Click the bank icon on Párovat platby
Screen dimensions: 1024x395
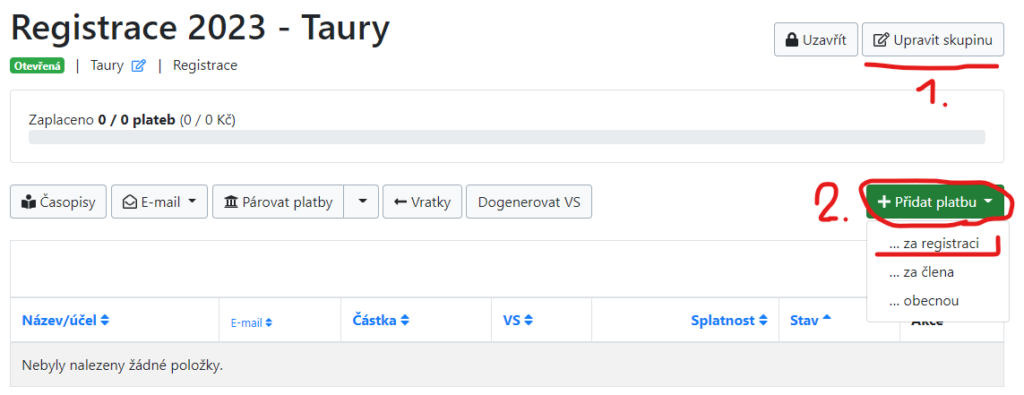(231, 202)
